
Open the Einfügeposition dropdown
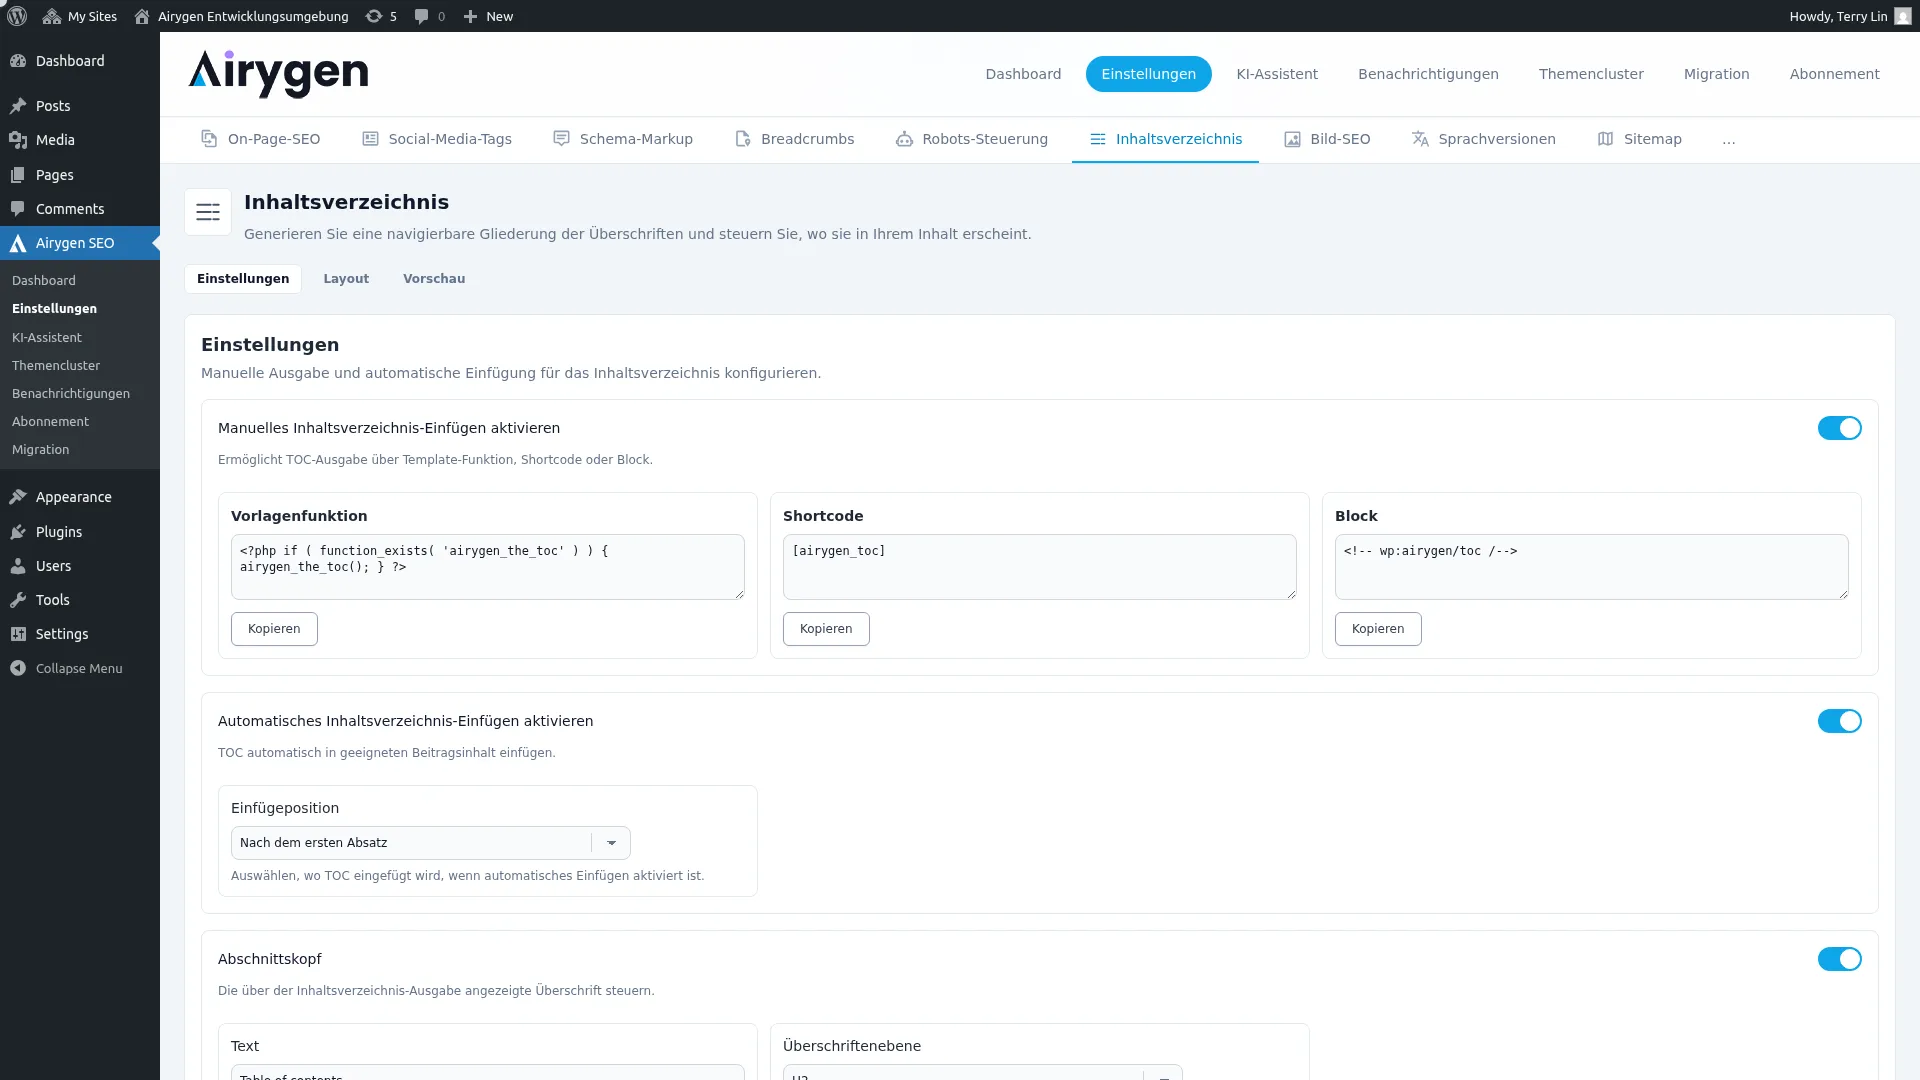point(430,843)
